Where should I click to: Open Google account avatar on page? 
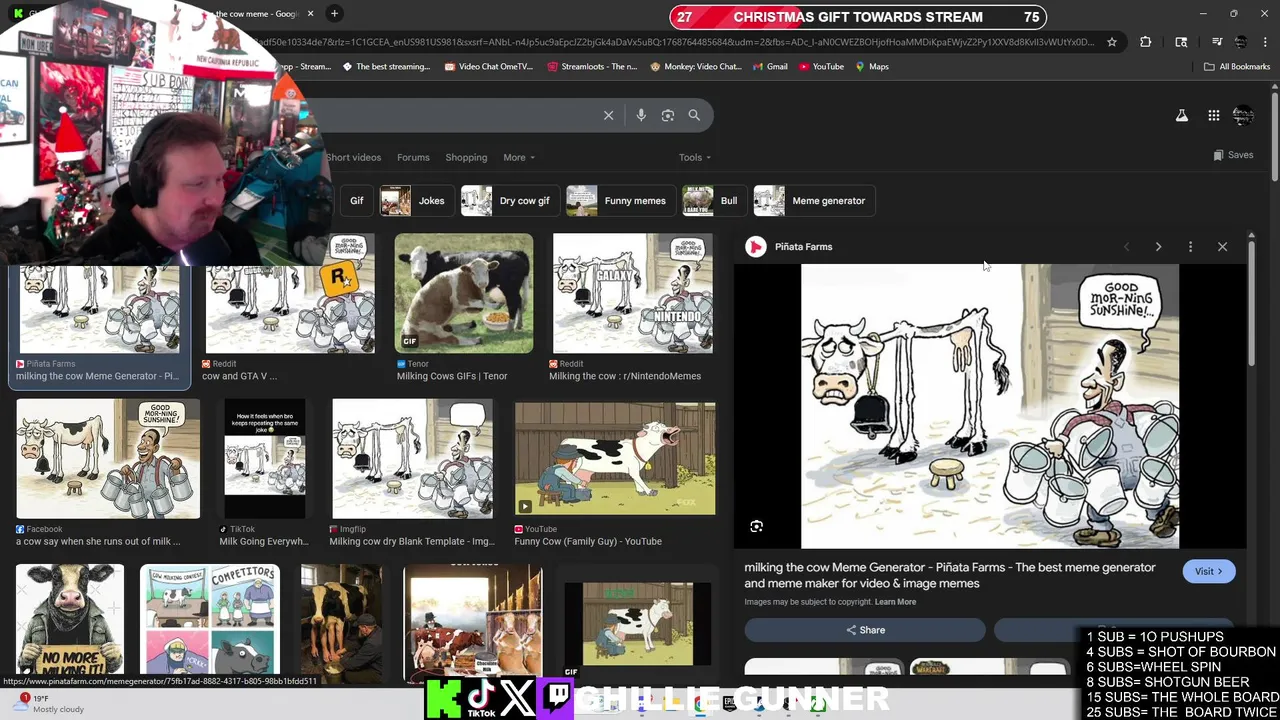click(x=1243, y=116)
